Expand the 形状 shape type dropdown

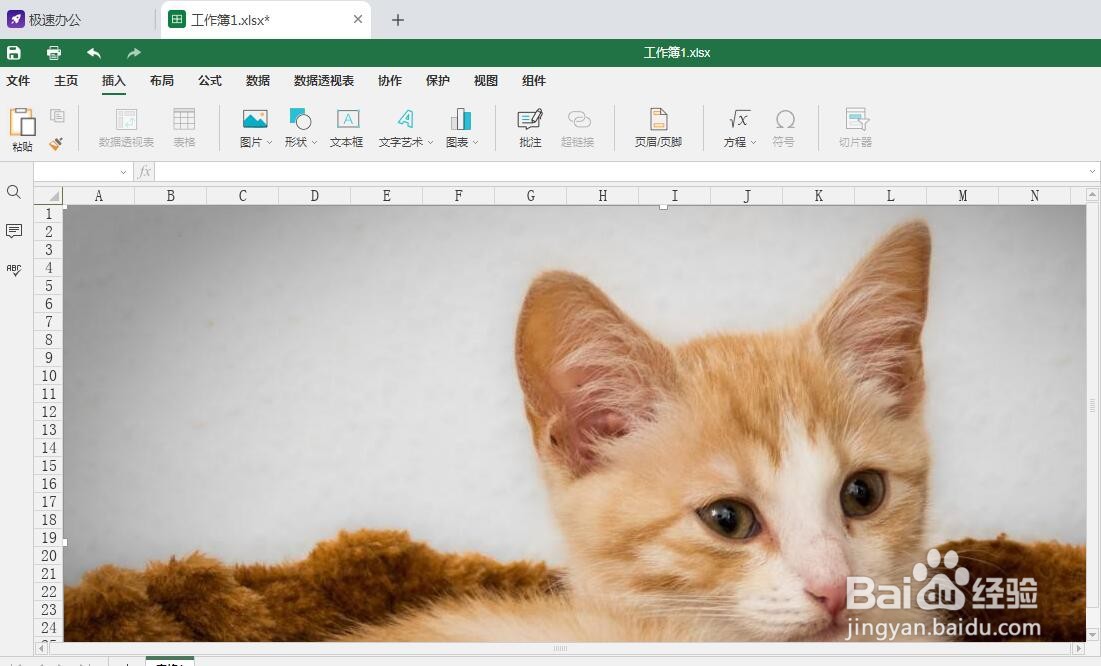click(x=315, y=142)
